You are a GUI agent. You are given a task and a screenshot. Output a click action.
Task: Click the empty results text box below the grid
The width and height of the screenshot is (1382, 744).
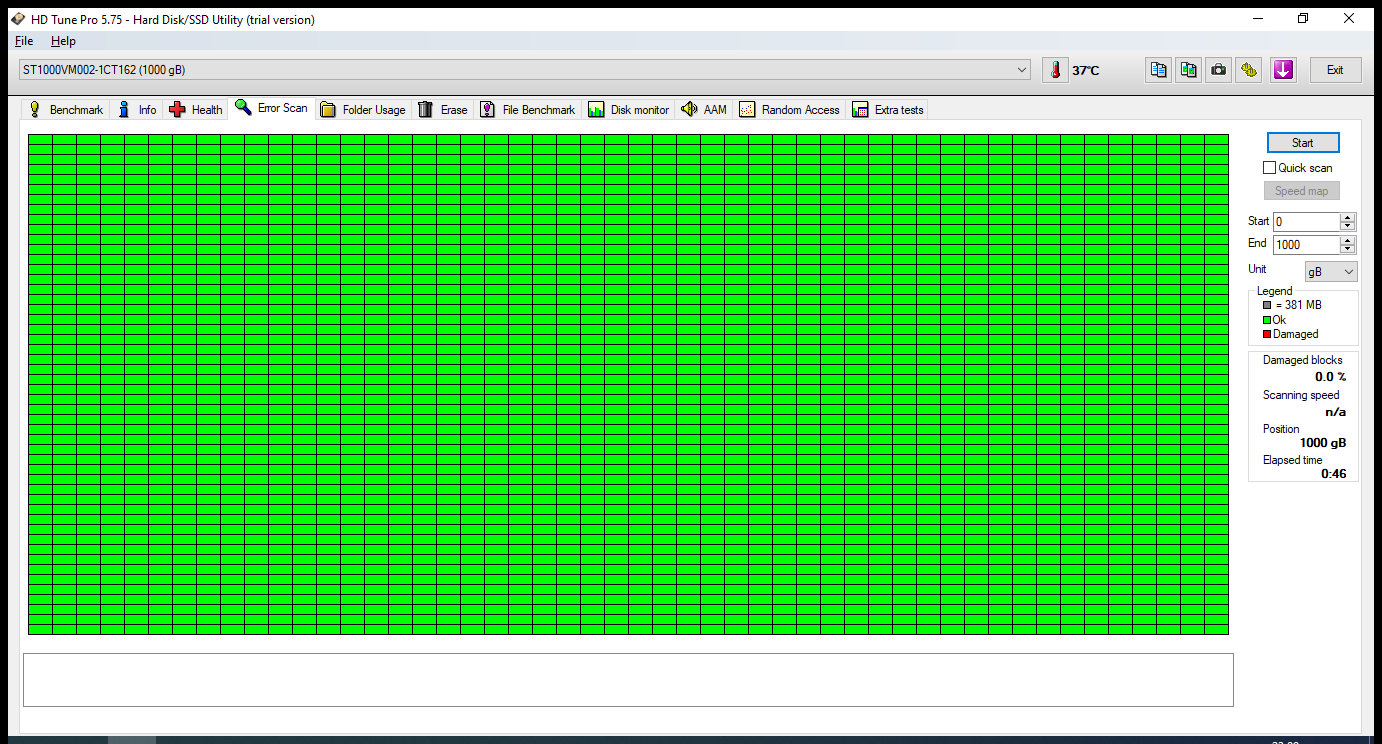628,680
